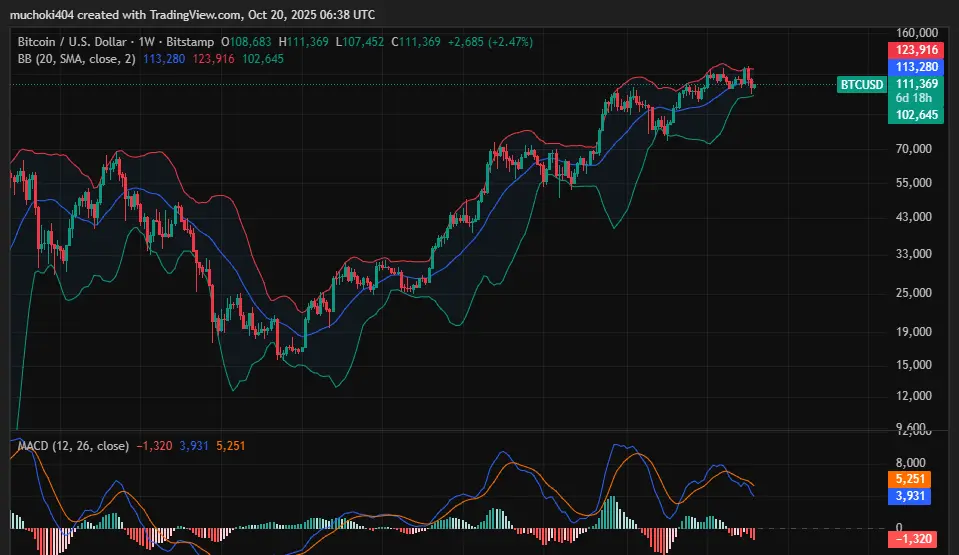This screenshot has height=555, width=959.
Task: Open the Bitcoin / U.S. Dollar symbol title
Action: [x=72, y=42]
